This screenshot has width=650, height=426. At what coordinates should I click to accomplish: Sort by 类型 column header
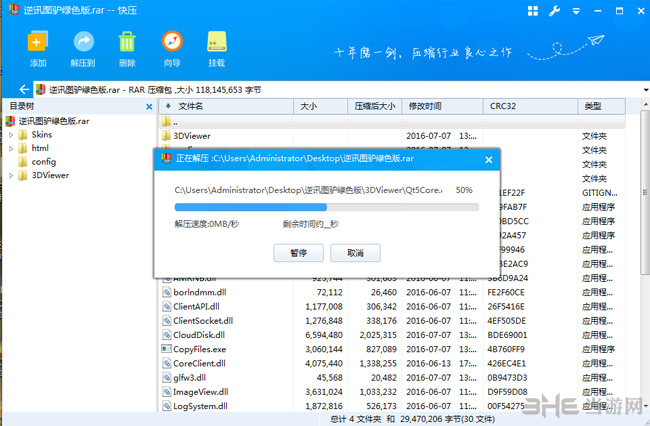coord(601,106)
